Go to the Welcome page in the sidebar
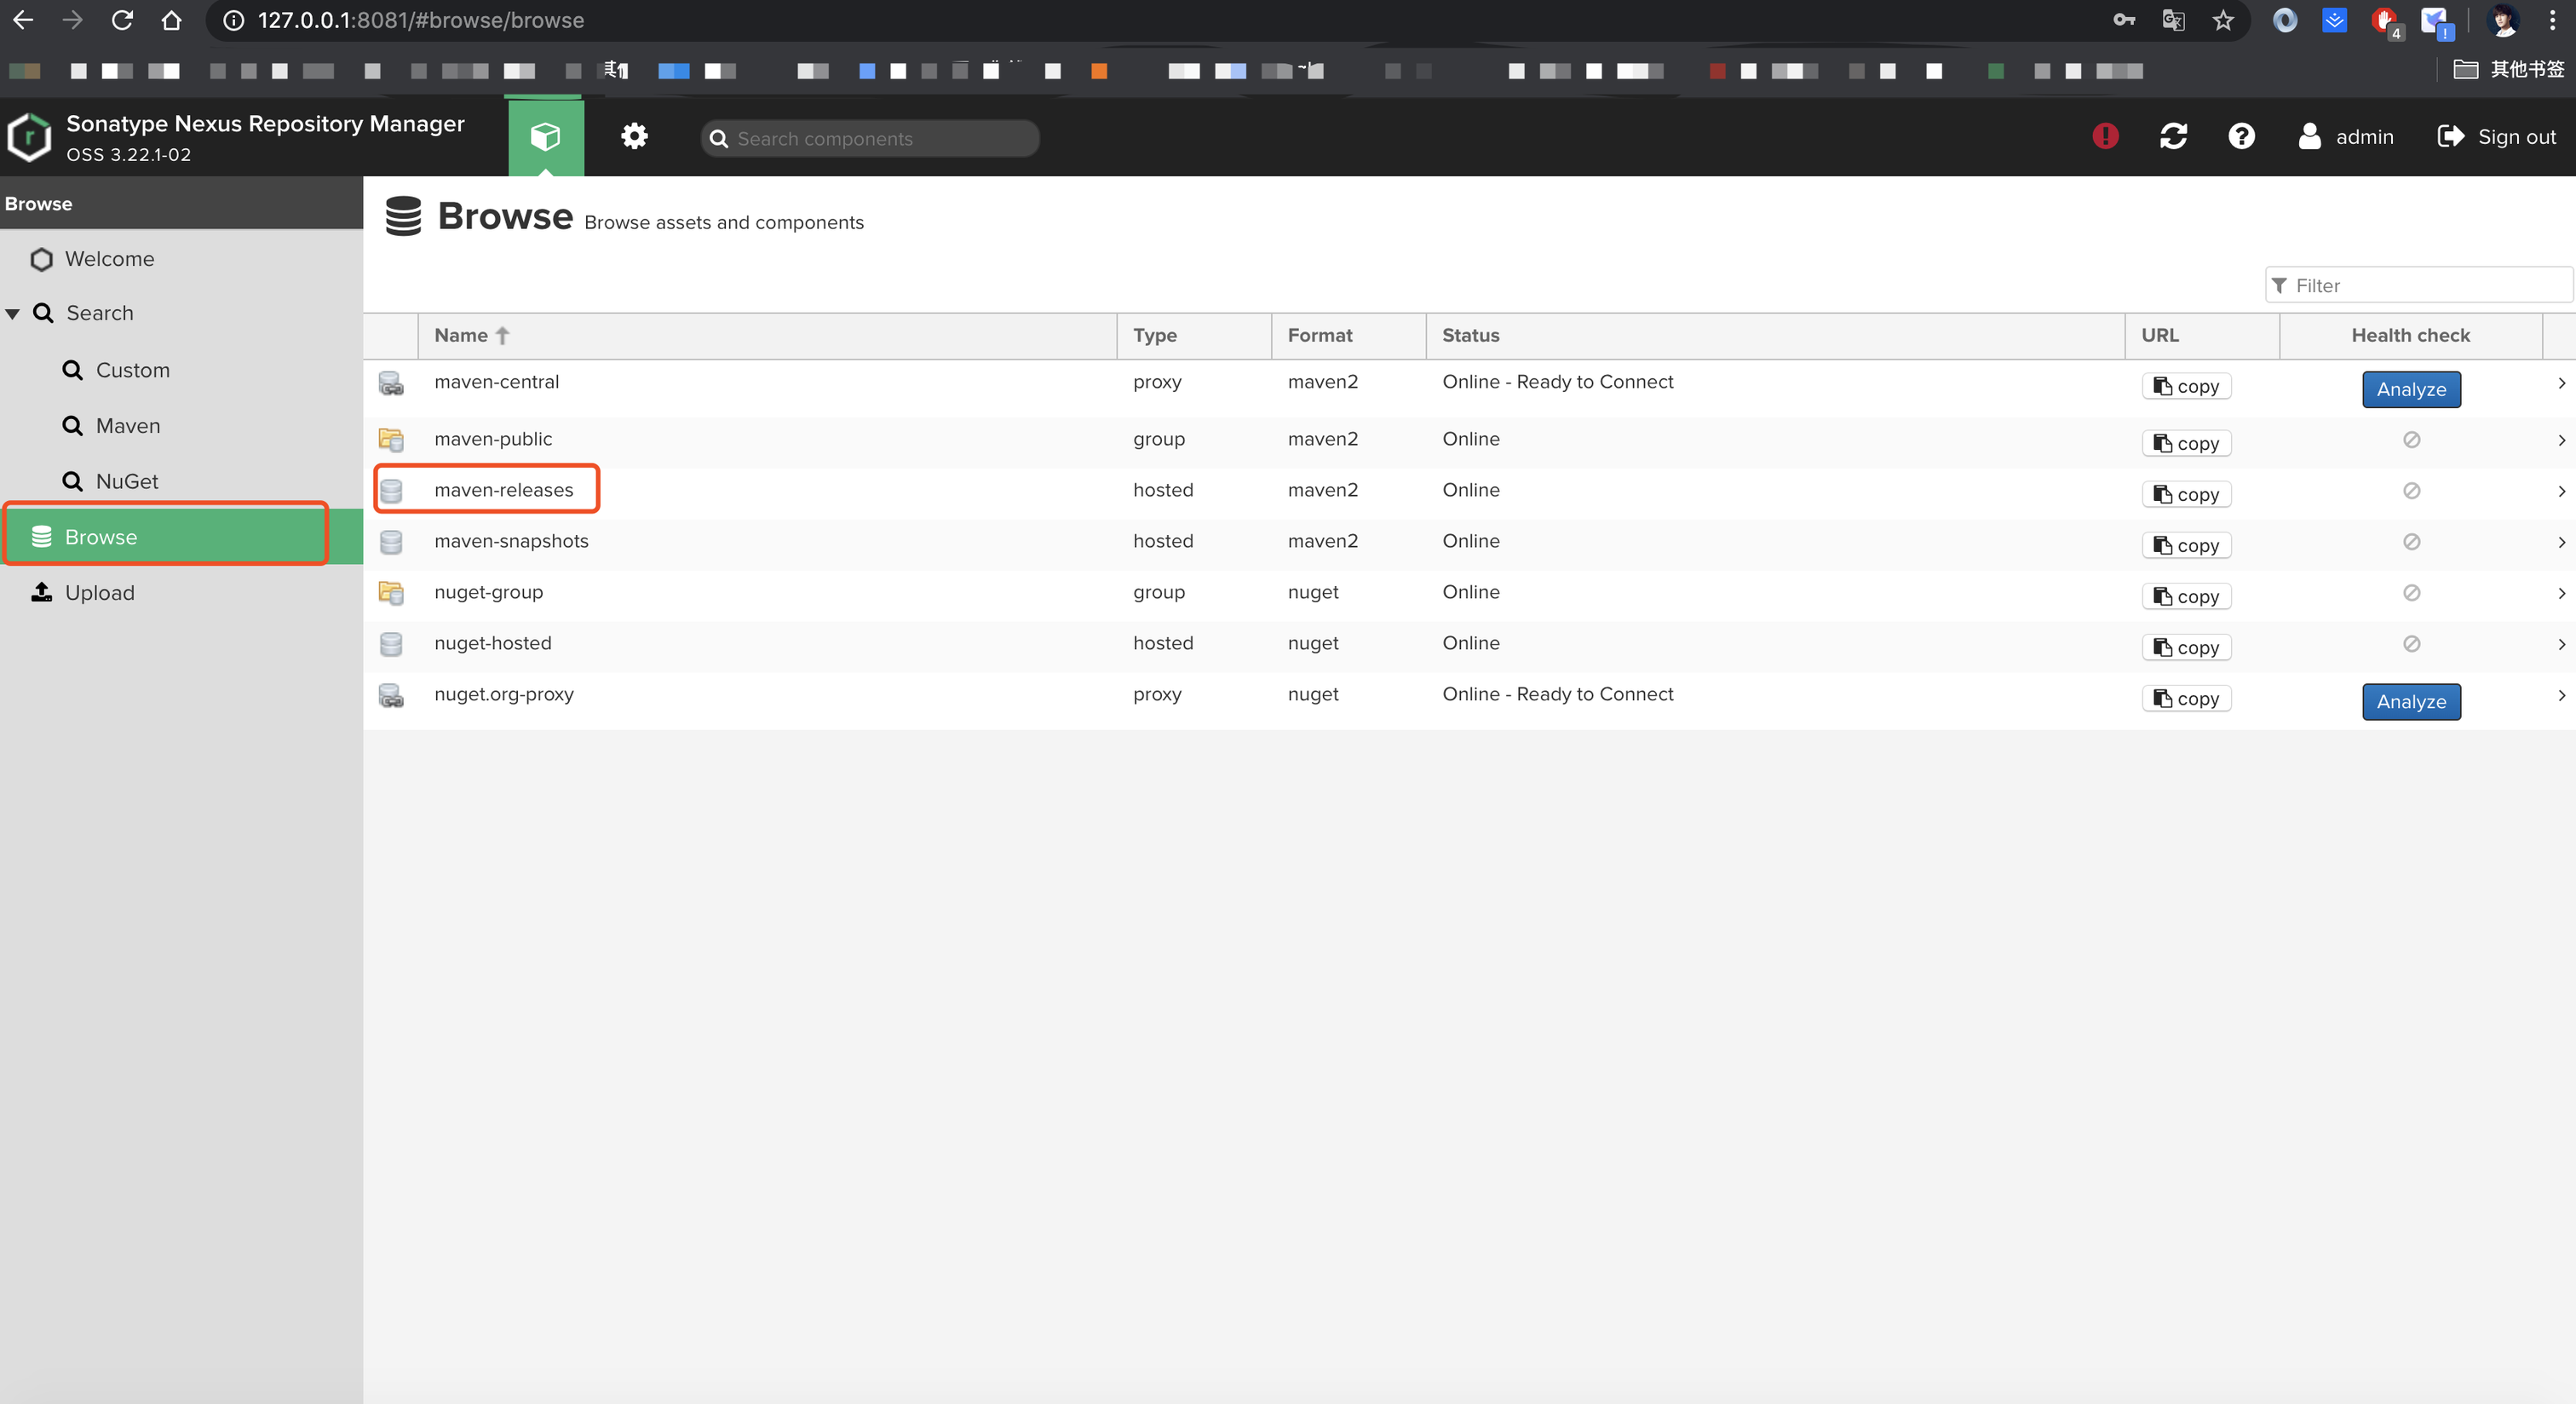2576x1404 pixels. click(109, 259)
